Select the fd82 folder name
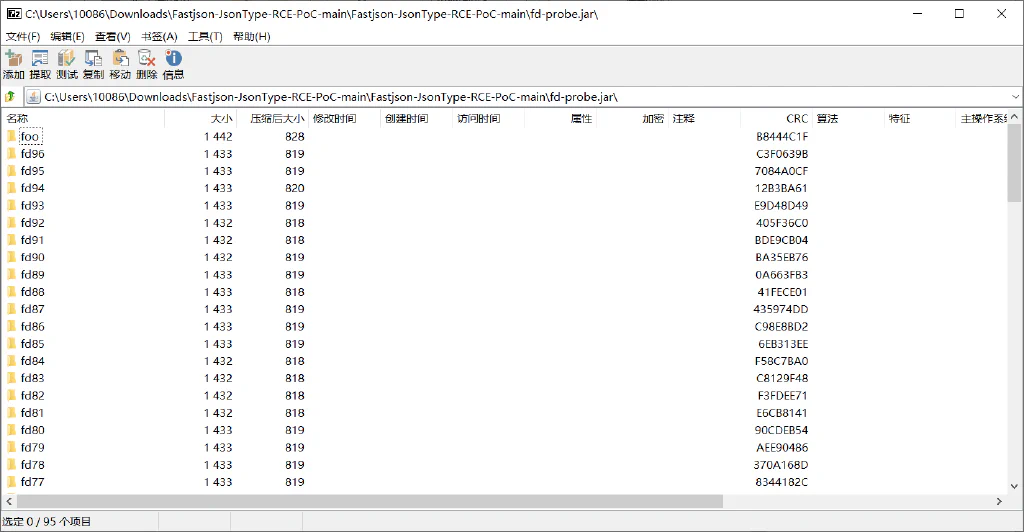 [x=33, y=396]
